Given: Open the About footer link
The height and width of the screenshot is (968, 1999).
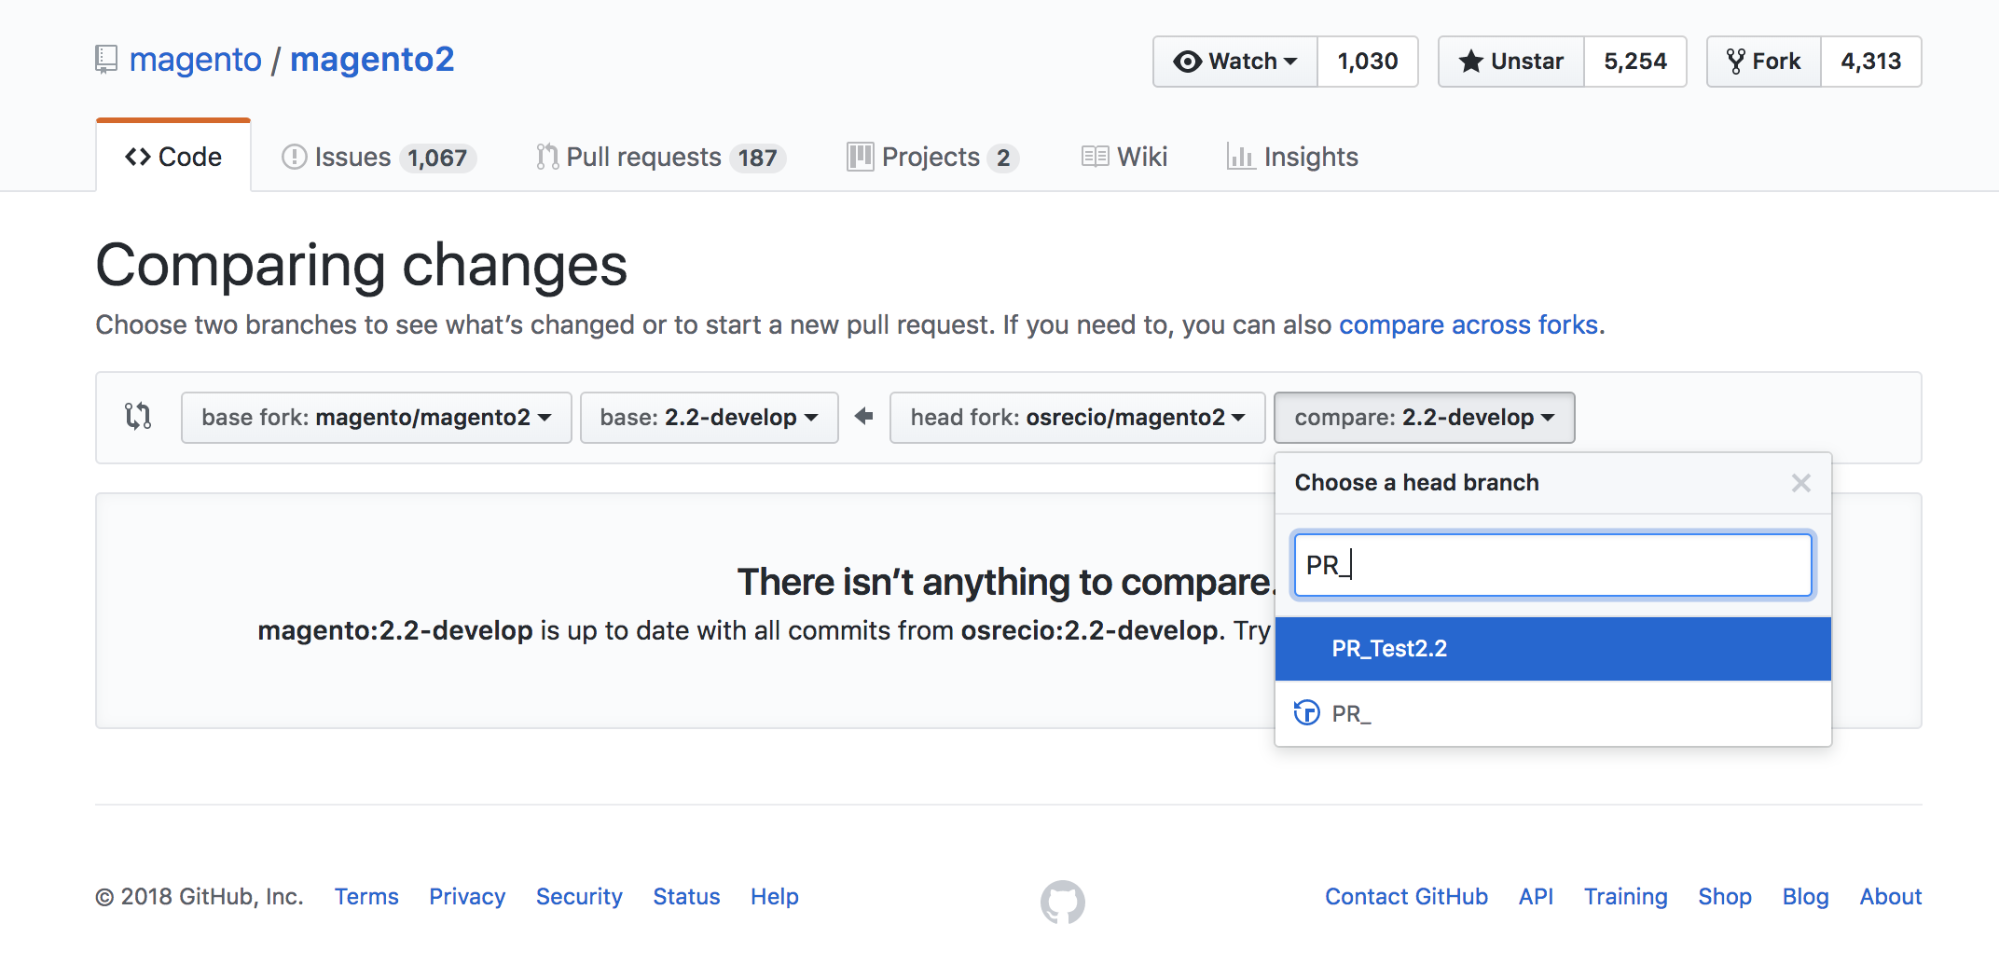Looking at the screenshot, I should tap(1890, 897).
